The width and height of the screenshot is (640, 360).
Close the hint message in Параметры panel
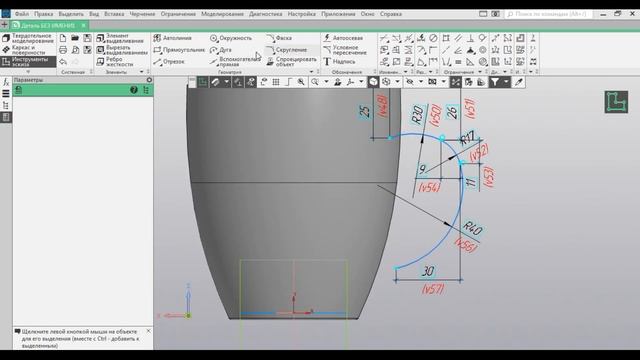[x=148, y=331]
